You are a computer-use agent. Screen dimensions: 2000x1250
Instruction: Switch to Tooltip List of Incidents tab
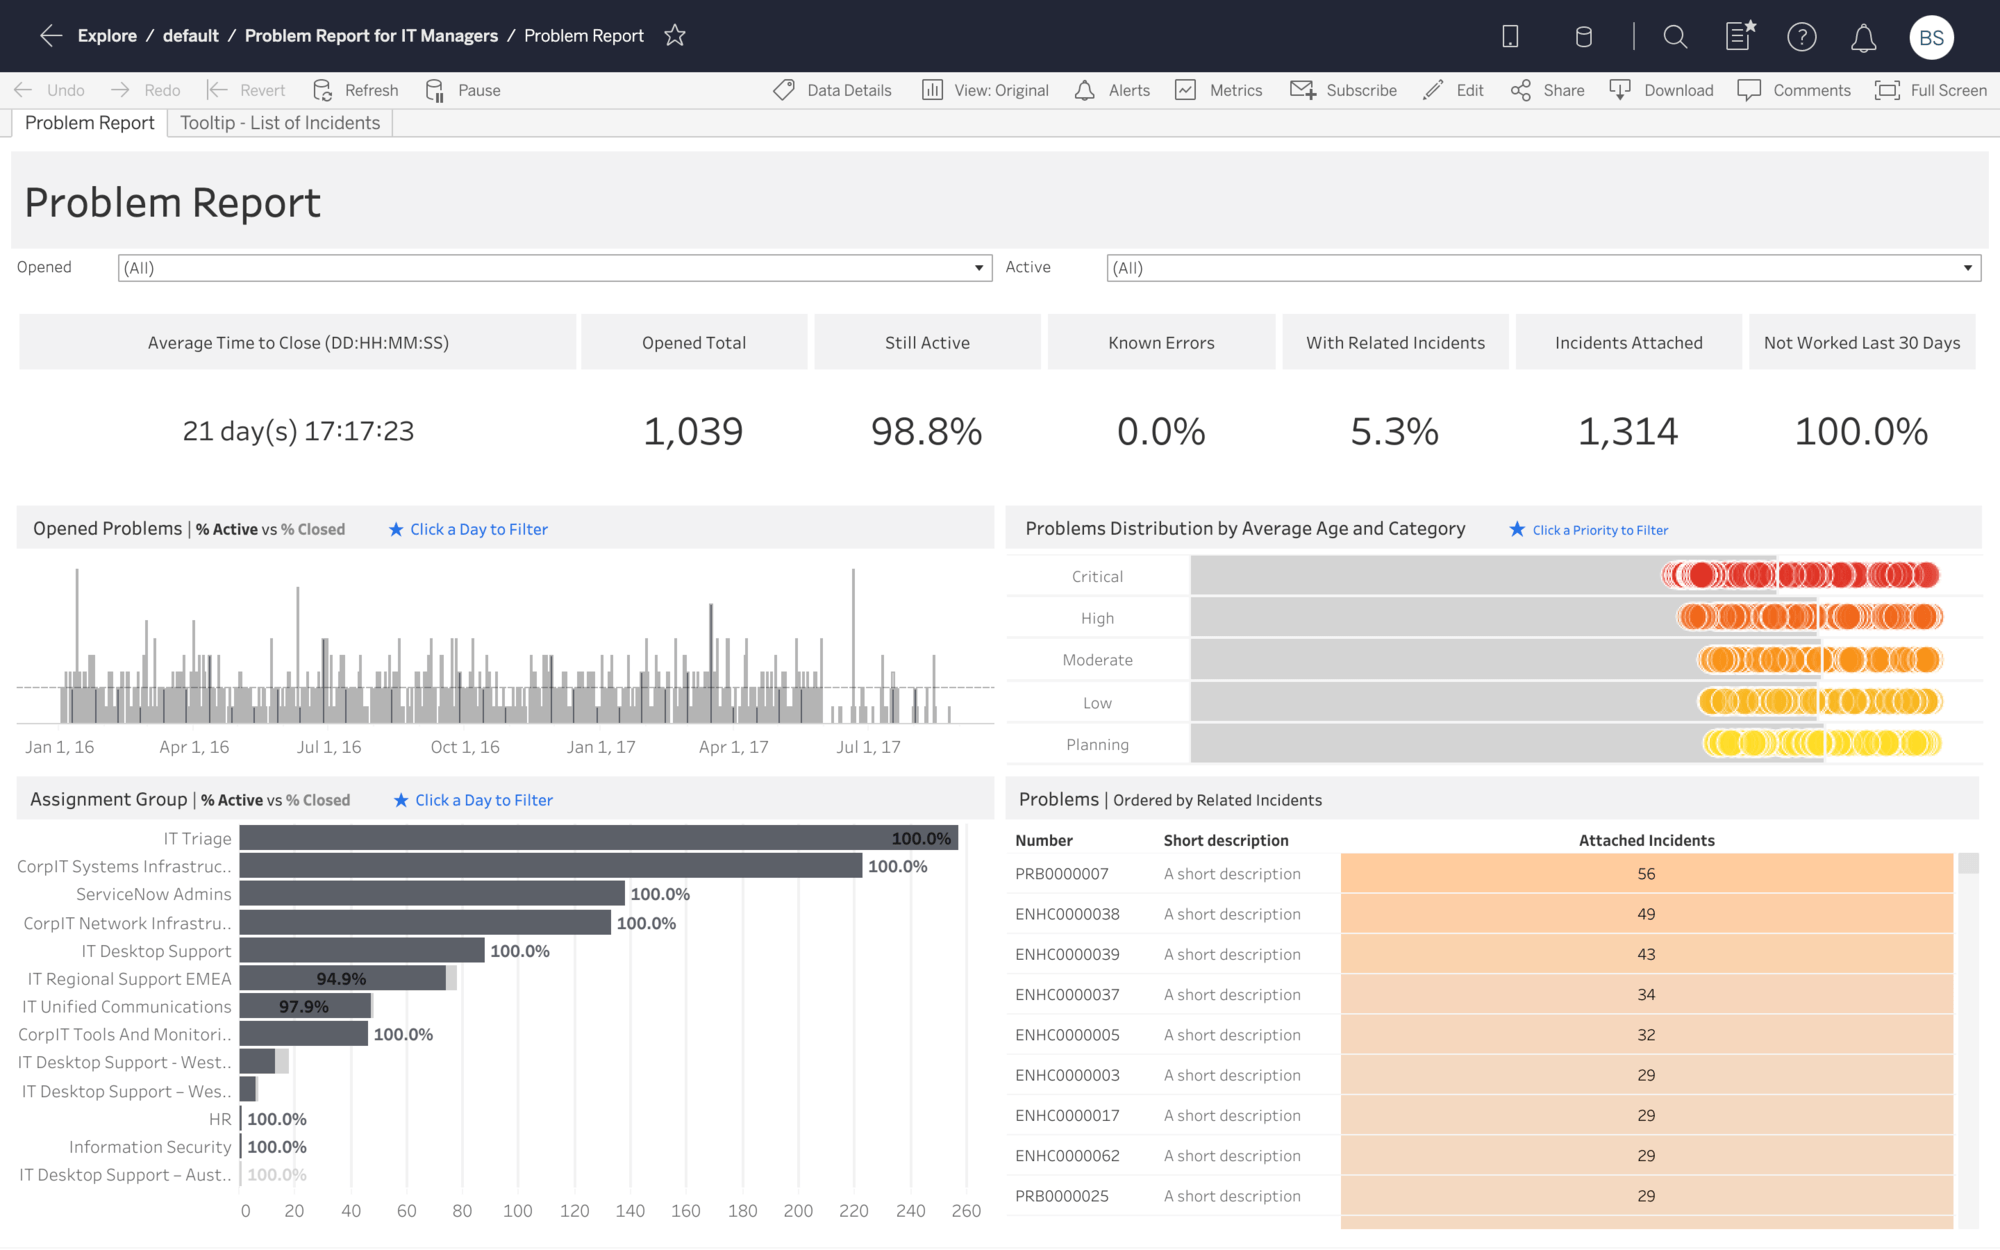click(279, 122)
